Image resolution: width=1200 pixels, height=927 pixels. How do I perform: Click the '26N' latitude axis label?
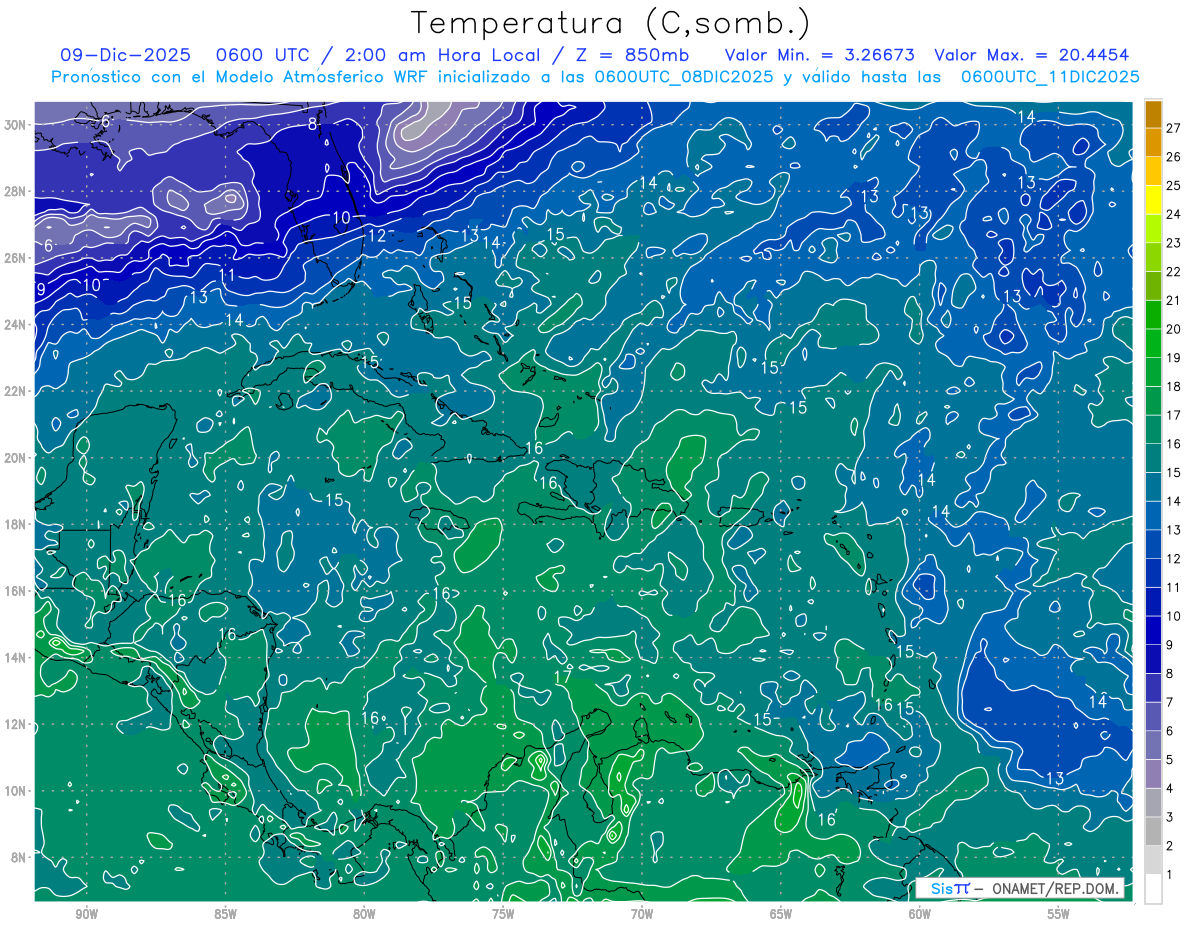(x=17, y=258)
